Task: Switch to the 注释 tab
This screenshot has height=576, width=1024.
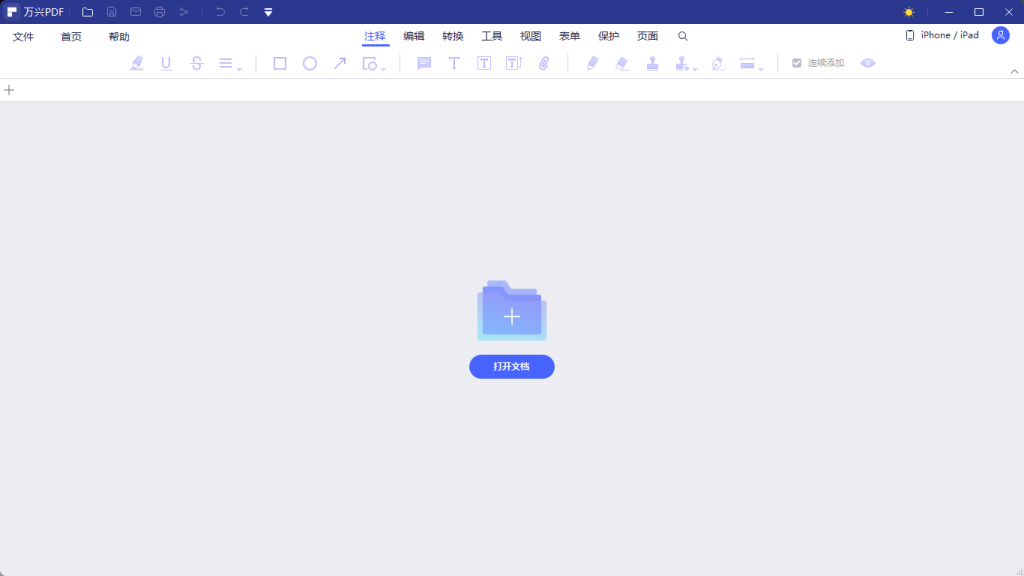Action: click(x=375, y=37)
